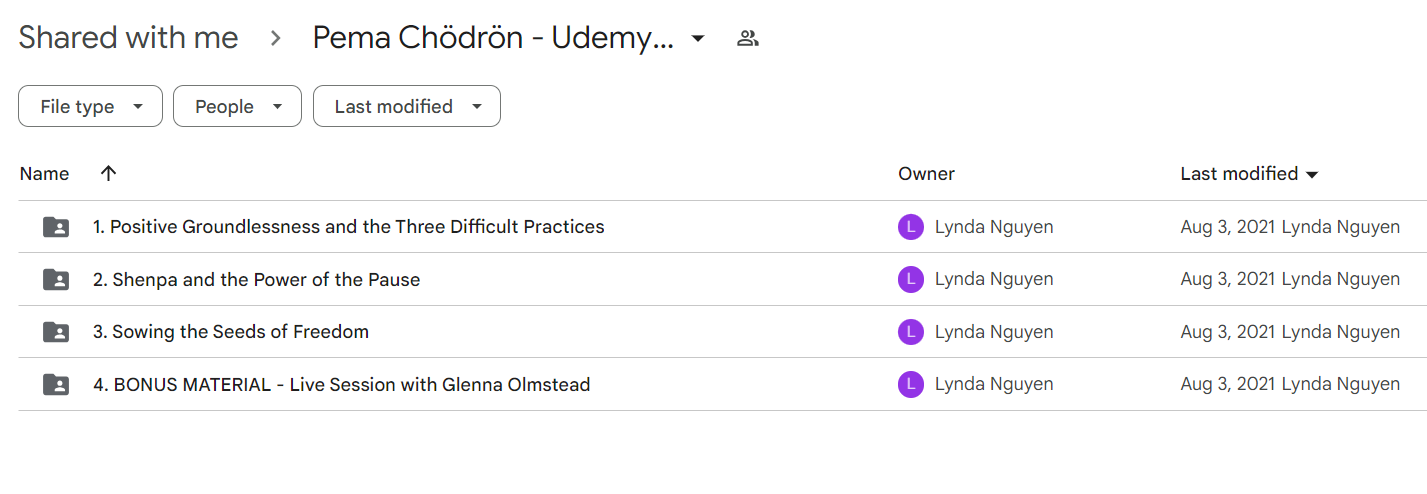The image size is (1427, 494).
Task: Open the File type filter dropdown
Action: click(90, 106)
